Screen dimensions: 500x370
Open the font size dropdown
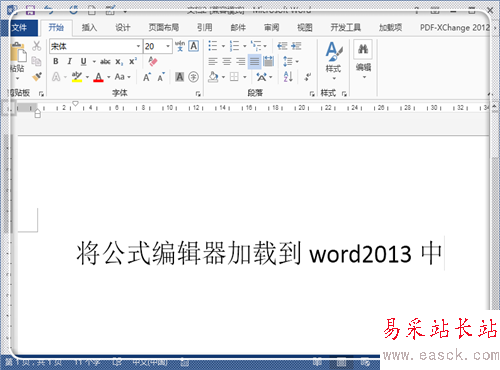(x=168, y=46)
